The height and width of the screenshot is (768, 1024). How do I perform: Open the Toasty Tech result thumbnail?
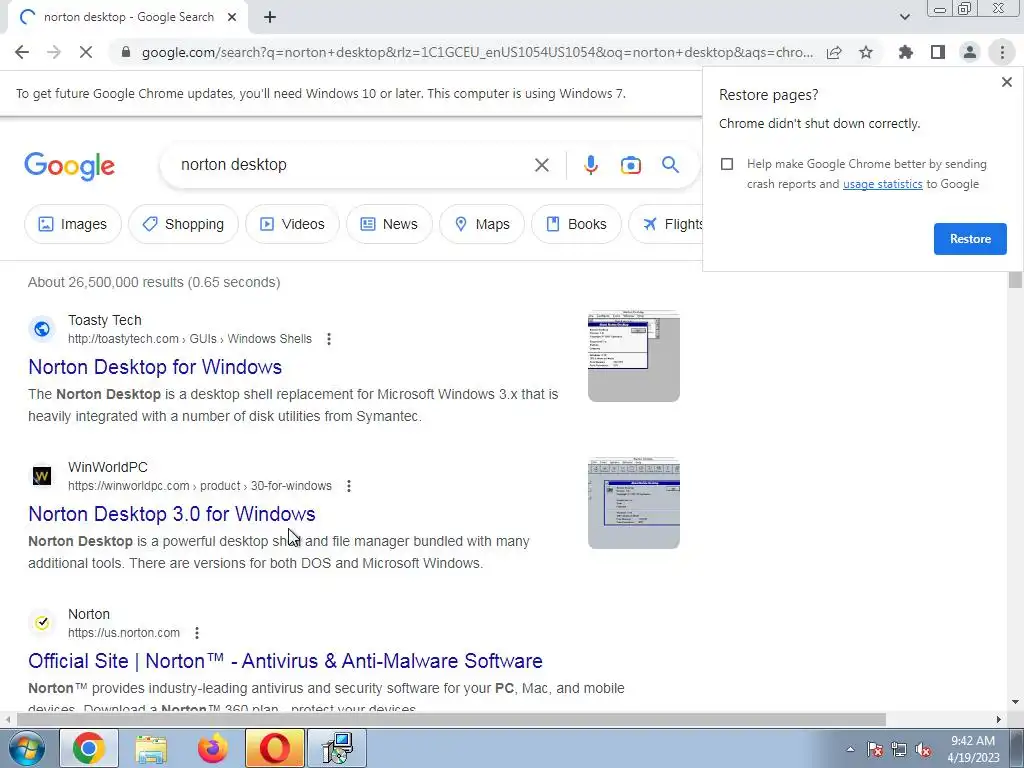pos(633,357)
